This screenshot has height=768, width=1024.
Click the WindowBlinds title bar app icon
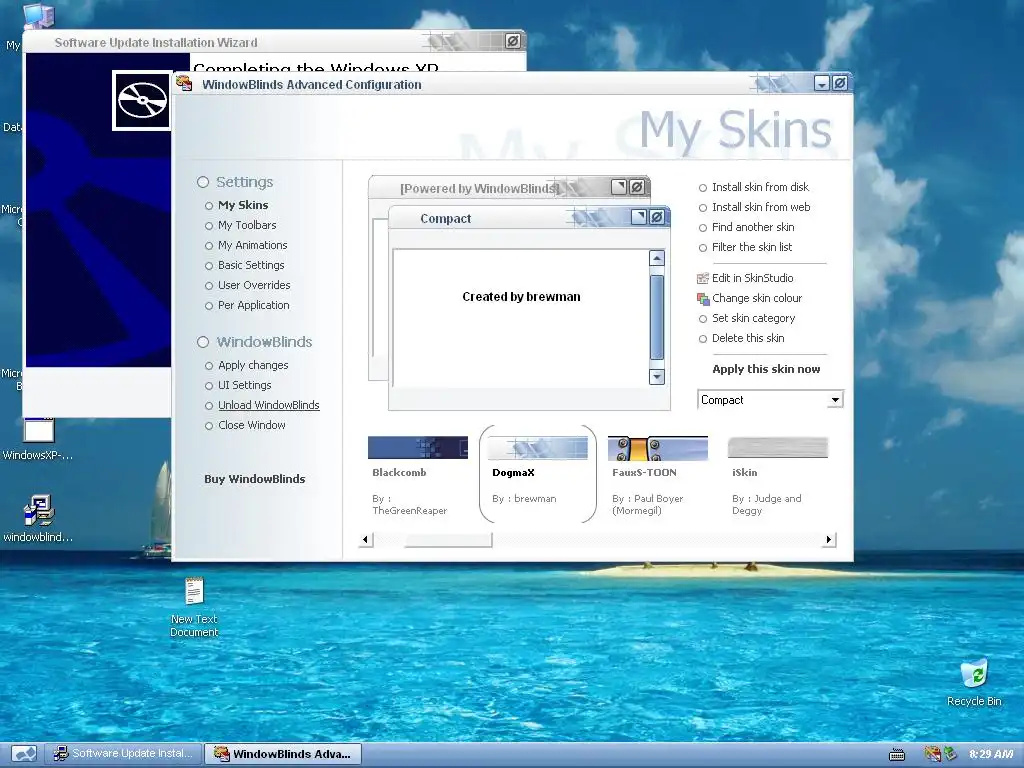click(x=184, y=83)
